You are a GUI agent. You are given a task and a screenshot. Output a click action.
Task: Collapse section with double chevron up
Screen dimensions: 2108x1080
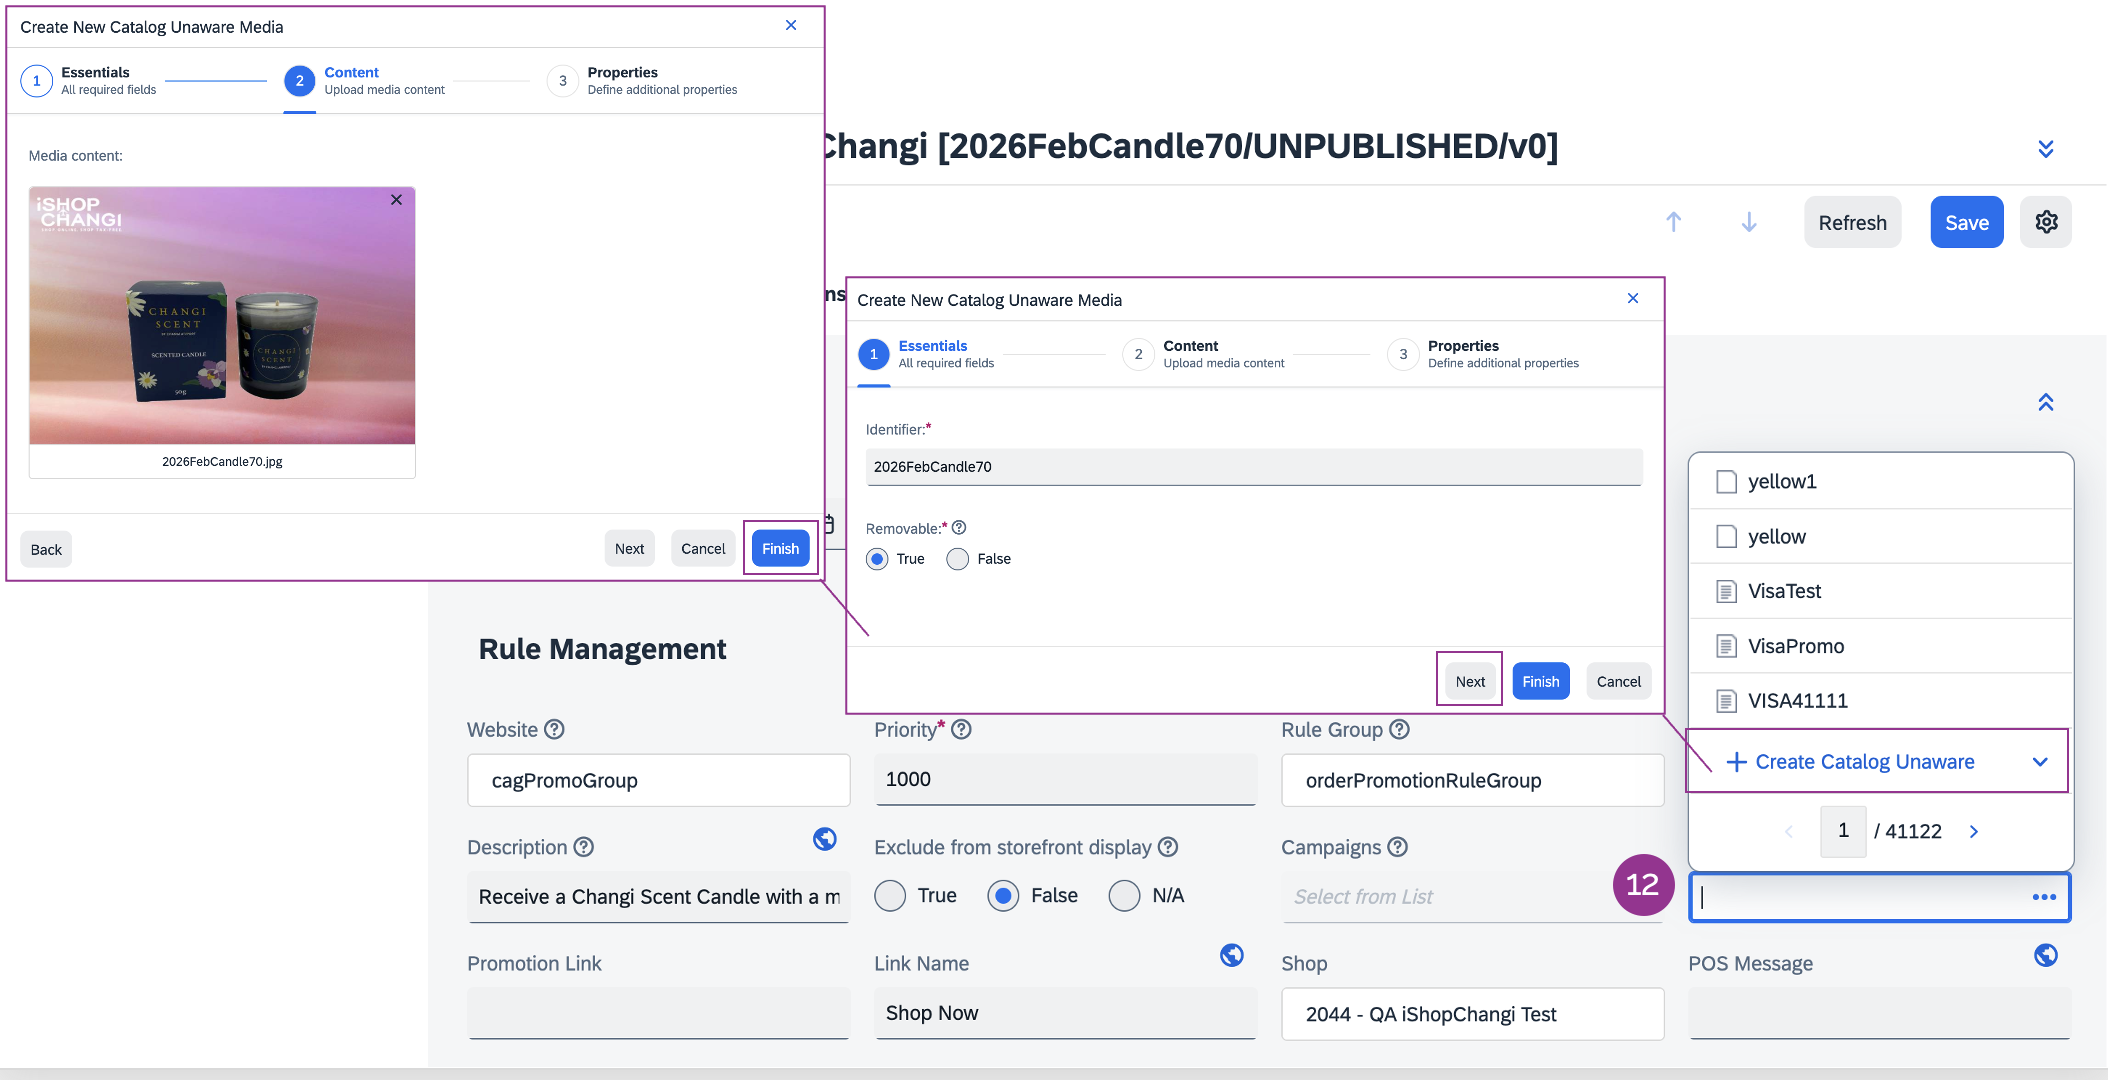pyautogui.click(x=2046, y=402)
